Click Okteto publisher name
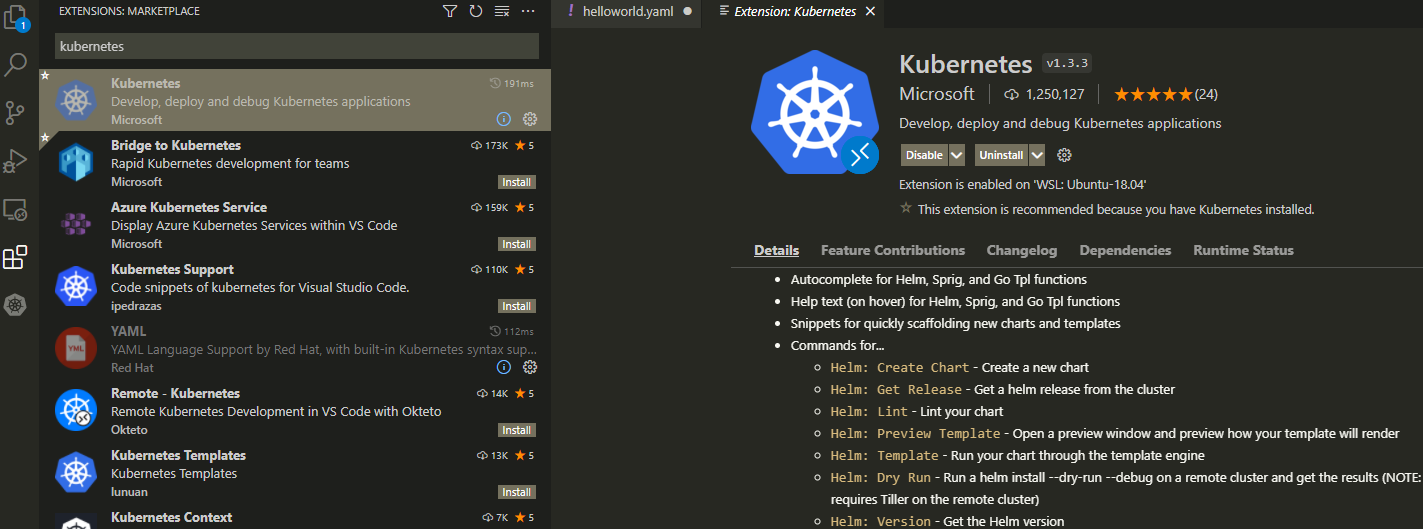 (x=129, y=430)
